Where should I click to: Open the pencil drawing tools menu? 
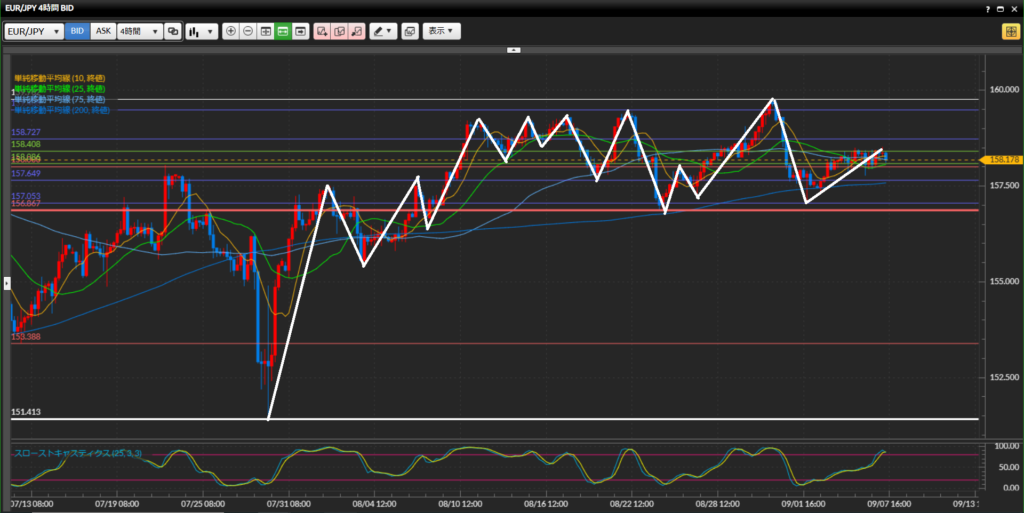coord(383,31)
